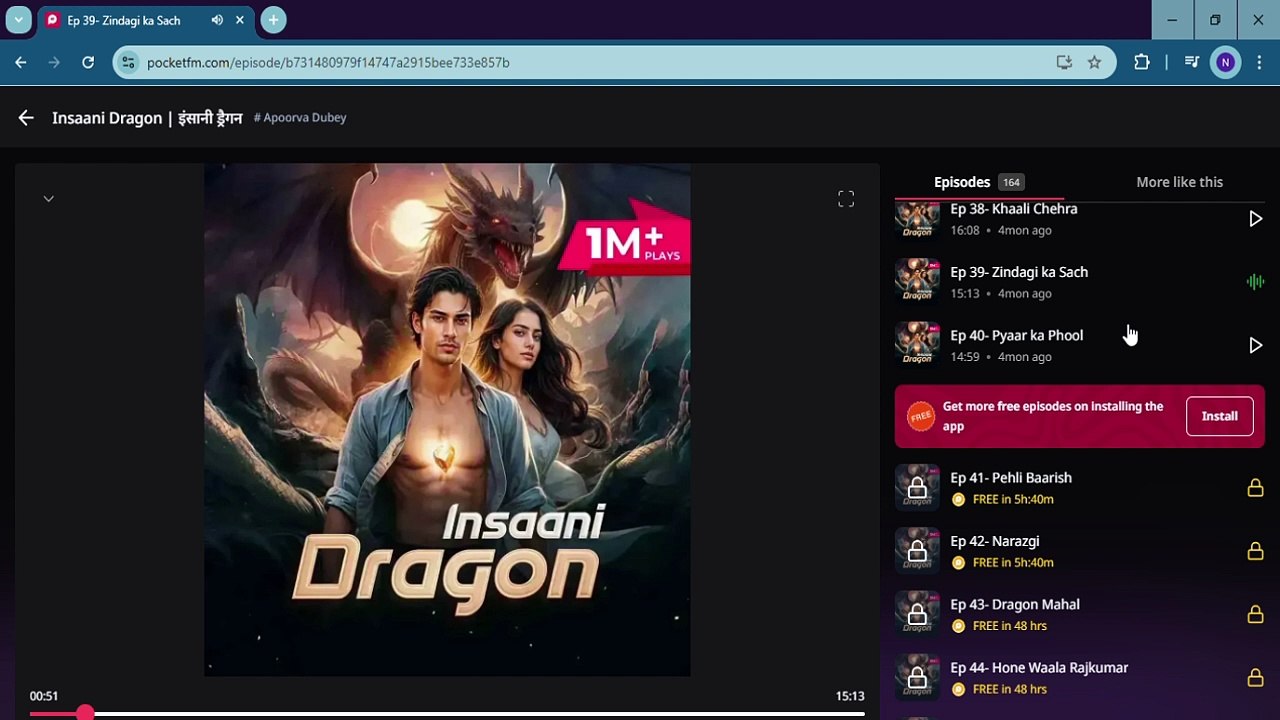Select the Ep 40- Pyaar ka Phool title
The width and height of the screenshot is (1280, 720).
[x=1016, y=335]
